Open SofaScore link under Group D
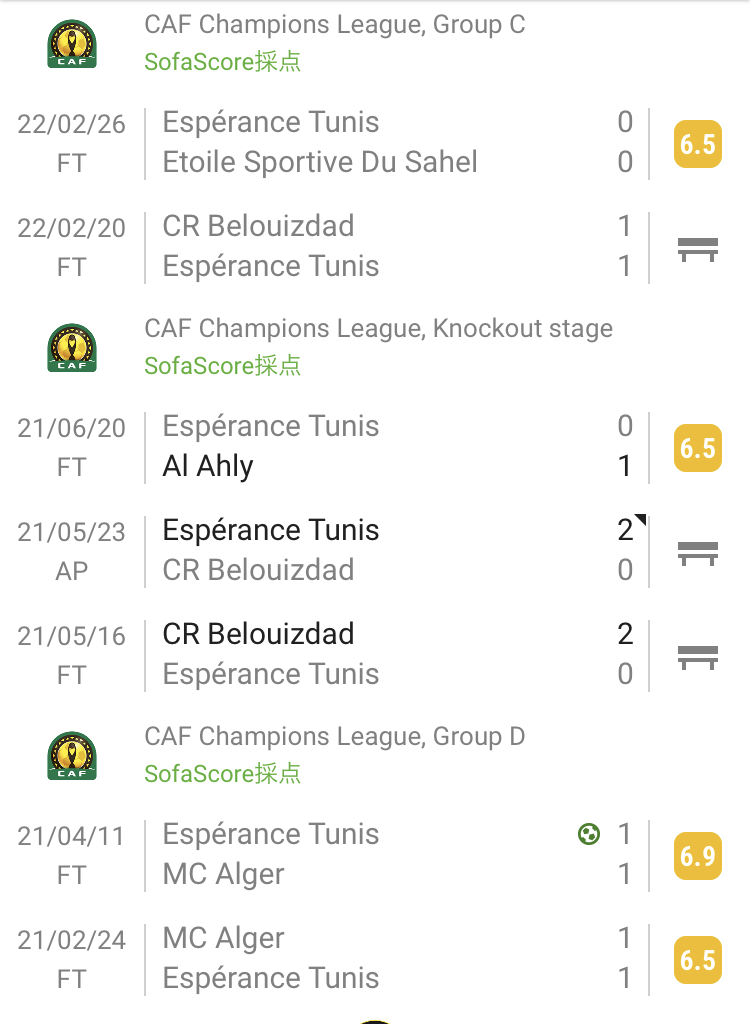 pos(223,773)
